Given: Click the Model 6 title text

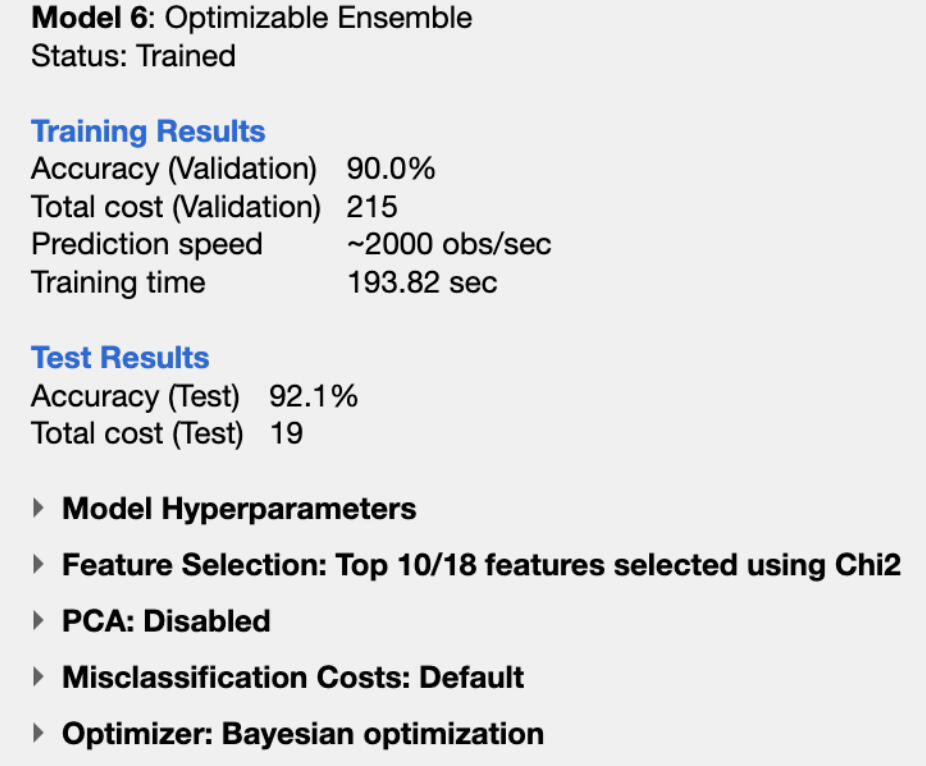Looking at the screenshot, I should click(x=252, y=18).
